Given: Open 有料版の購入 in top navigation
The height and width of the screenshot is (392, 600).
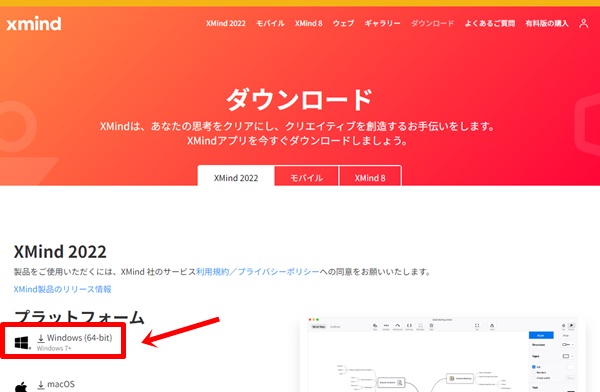Looking at the screenshot, I should point(547,23).
